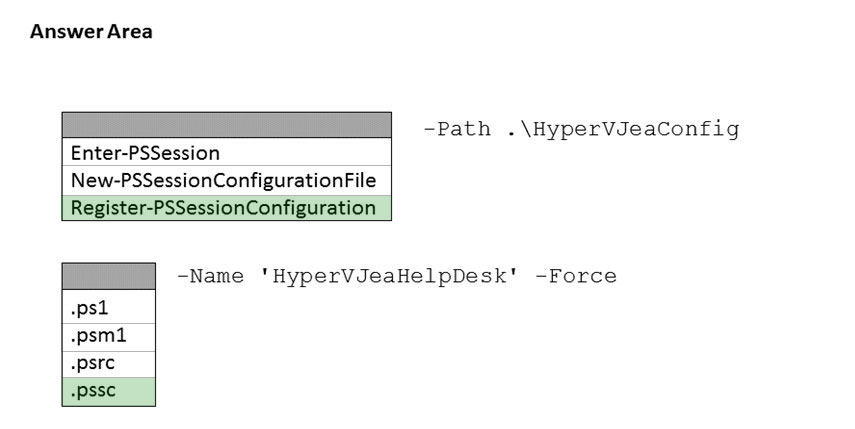The width and height of the screenshot is (855, 429).
Task: Click the -Path parameter text
Action: tap(457, 129)
